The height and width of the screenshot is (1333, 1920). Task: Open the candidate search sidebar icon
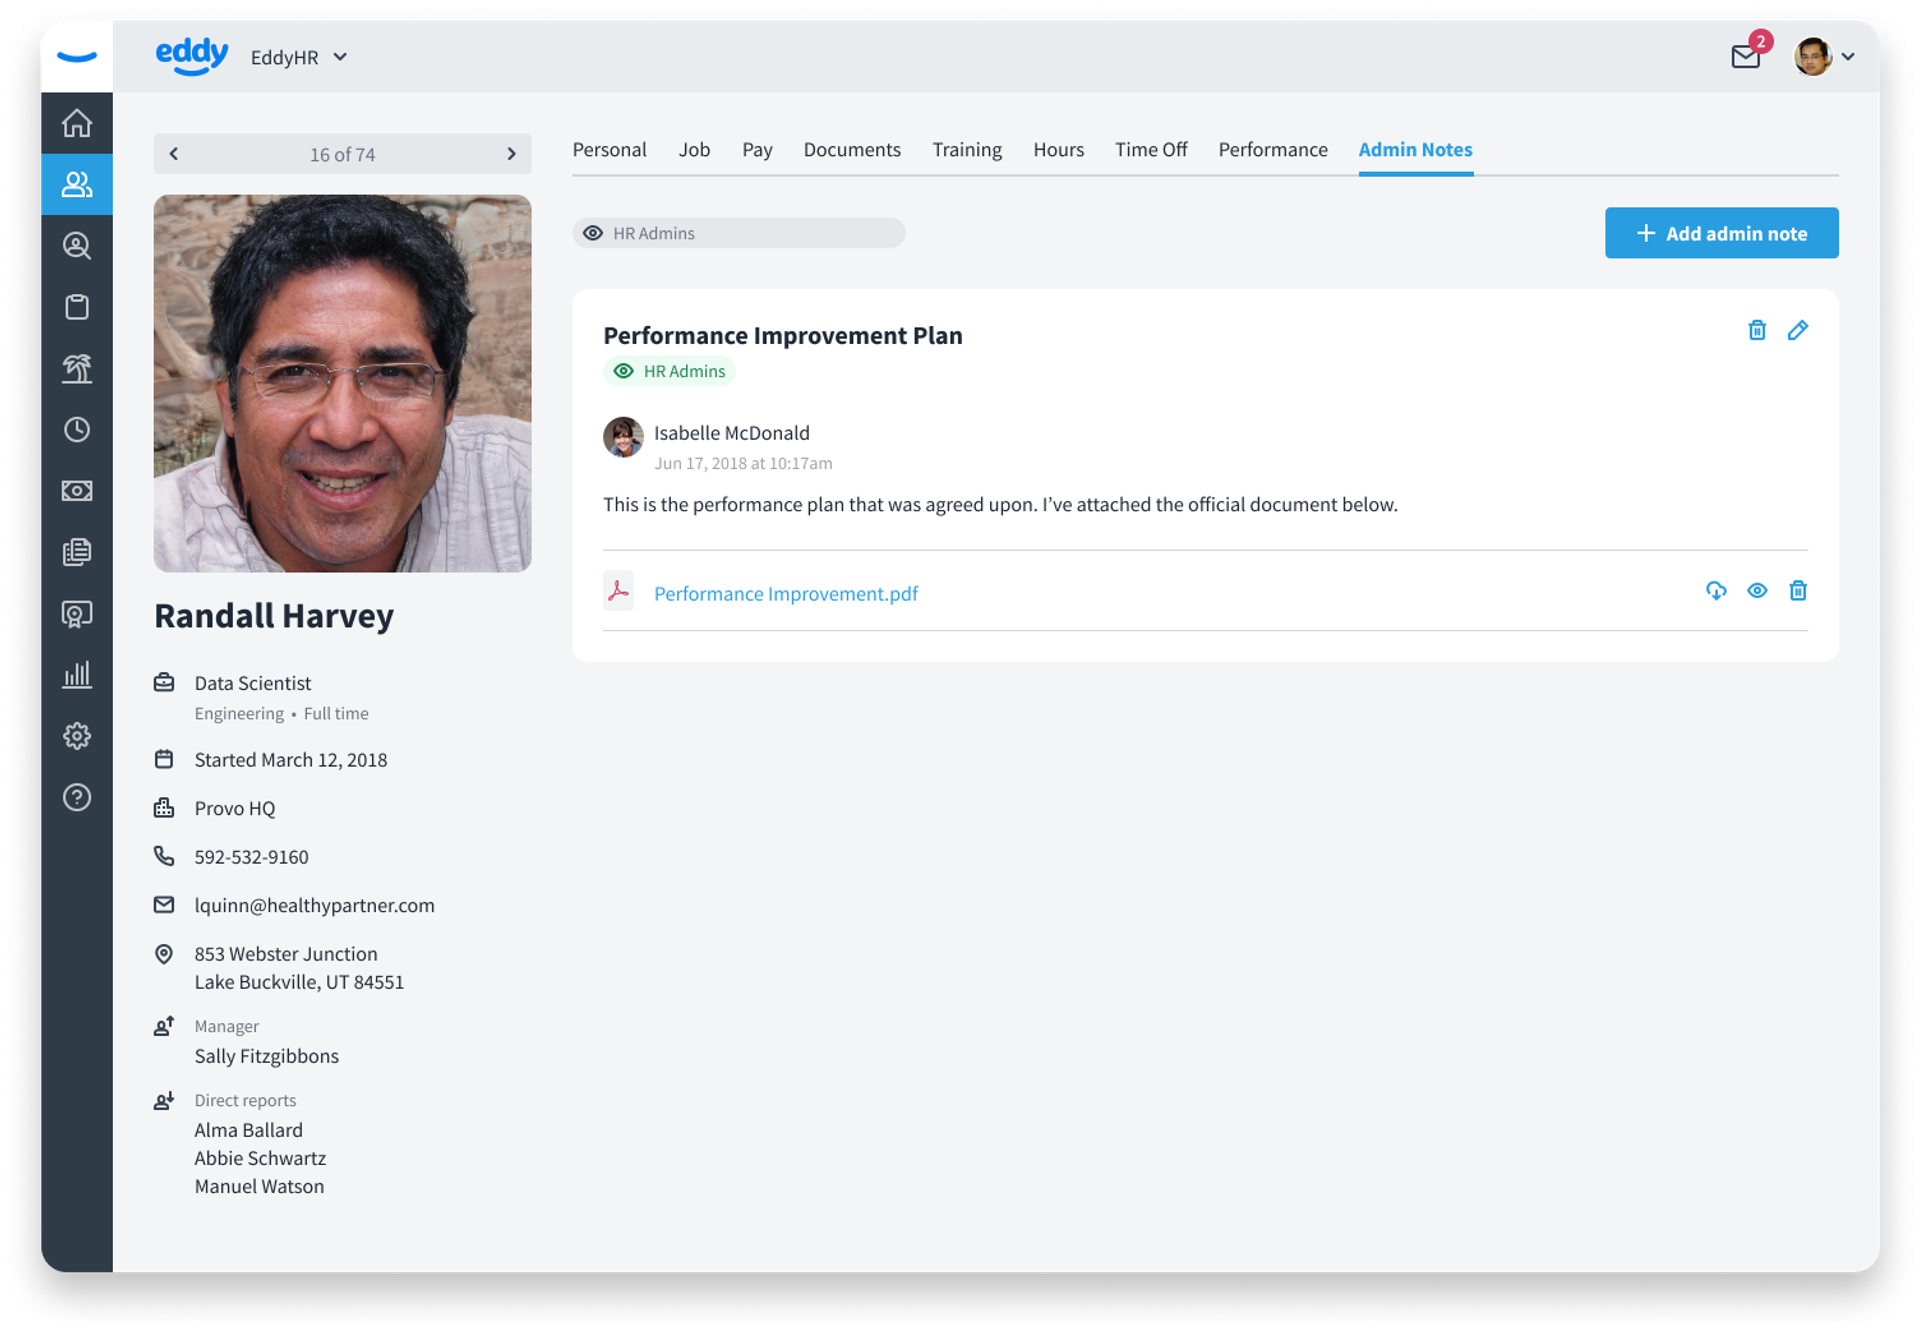point(77,246)
